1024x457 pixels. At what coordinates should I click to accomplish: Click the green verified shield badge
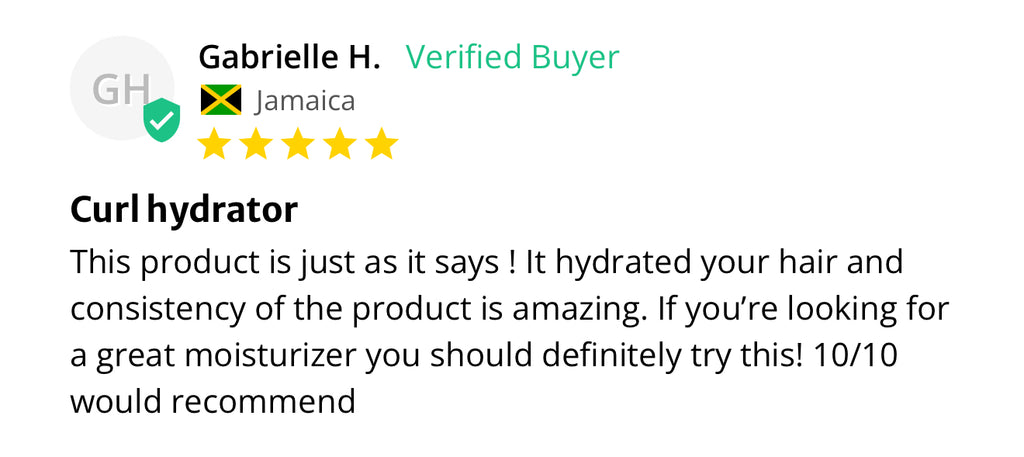pyautogui.click(x=162, y=120)
